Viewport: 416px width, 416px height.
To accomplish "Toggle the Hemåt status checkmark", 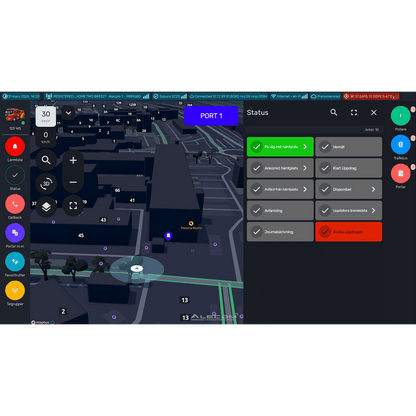I will [325, 147].
